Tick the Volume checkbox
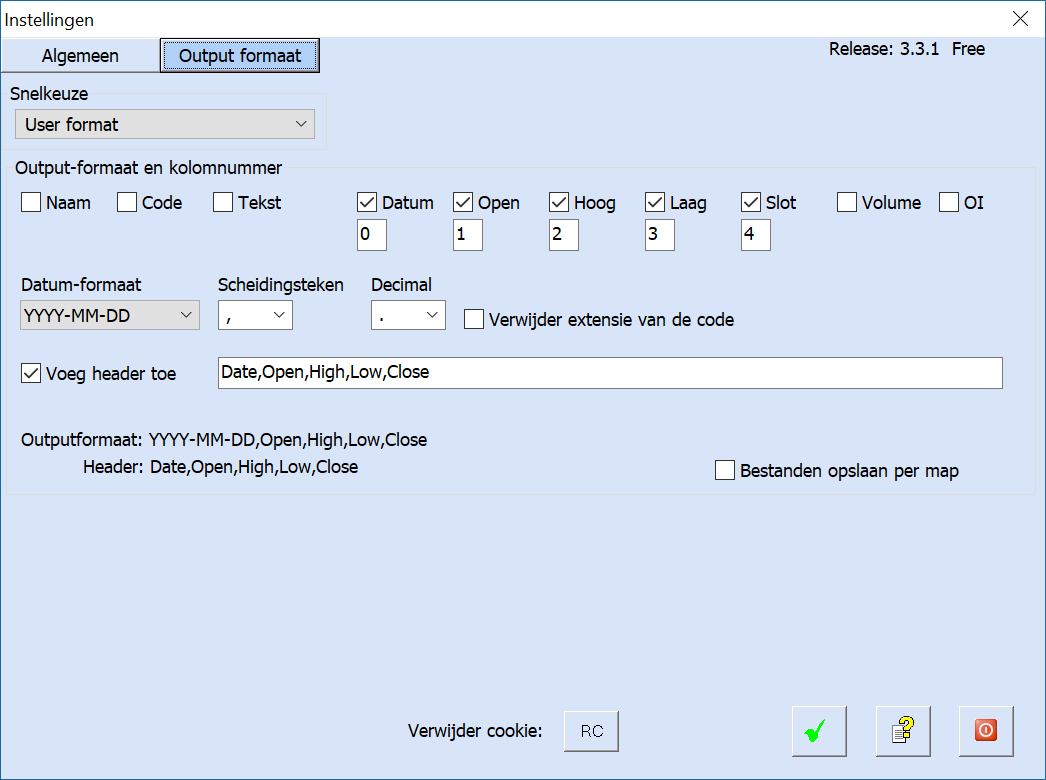This screenshot has width=1046, height=780. click(x=847, y=203)
